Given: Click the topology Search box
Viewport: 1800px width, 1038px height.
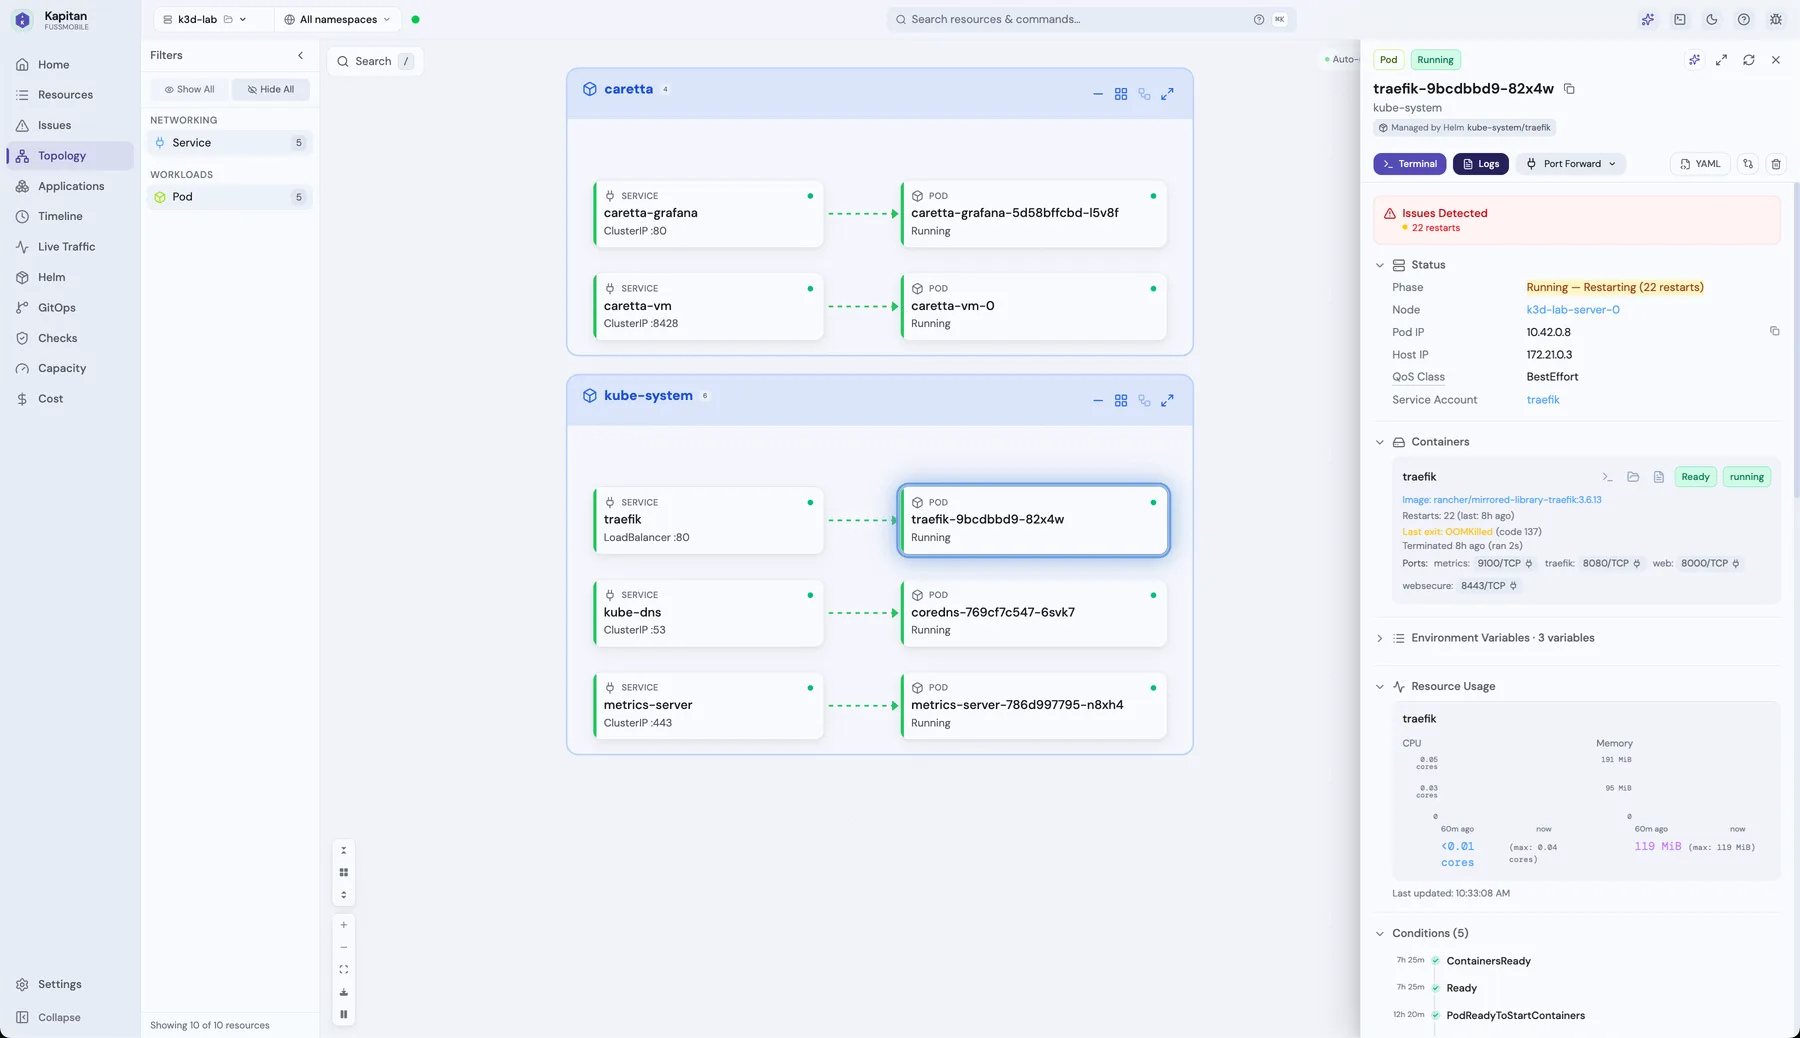Looking at the screenshot, I should tap(376, 61).
